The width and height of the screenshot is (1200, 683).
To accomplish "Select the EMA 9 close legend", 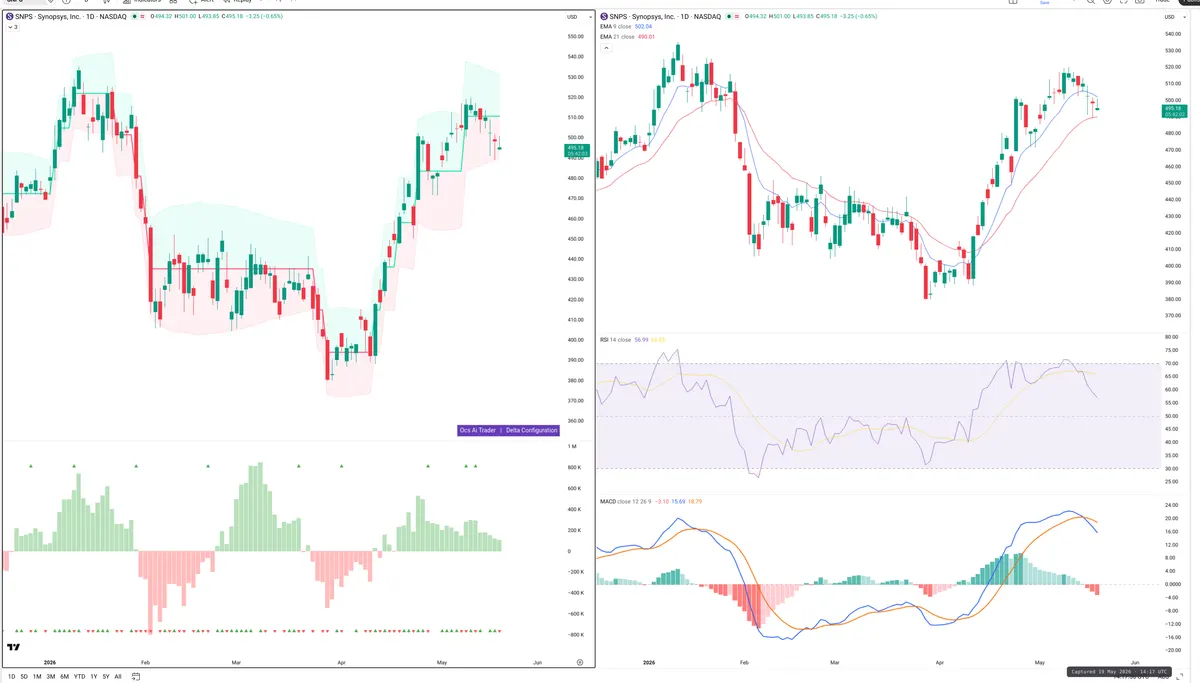I will pyautogui.click(x=615, y=27).
